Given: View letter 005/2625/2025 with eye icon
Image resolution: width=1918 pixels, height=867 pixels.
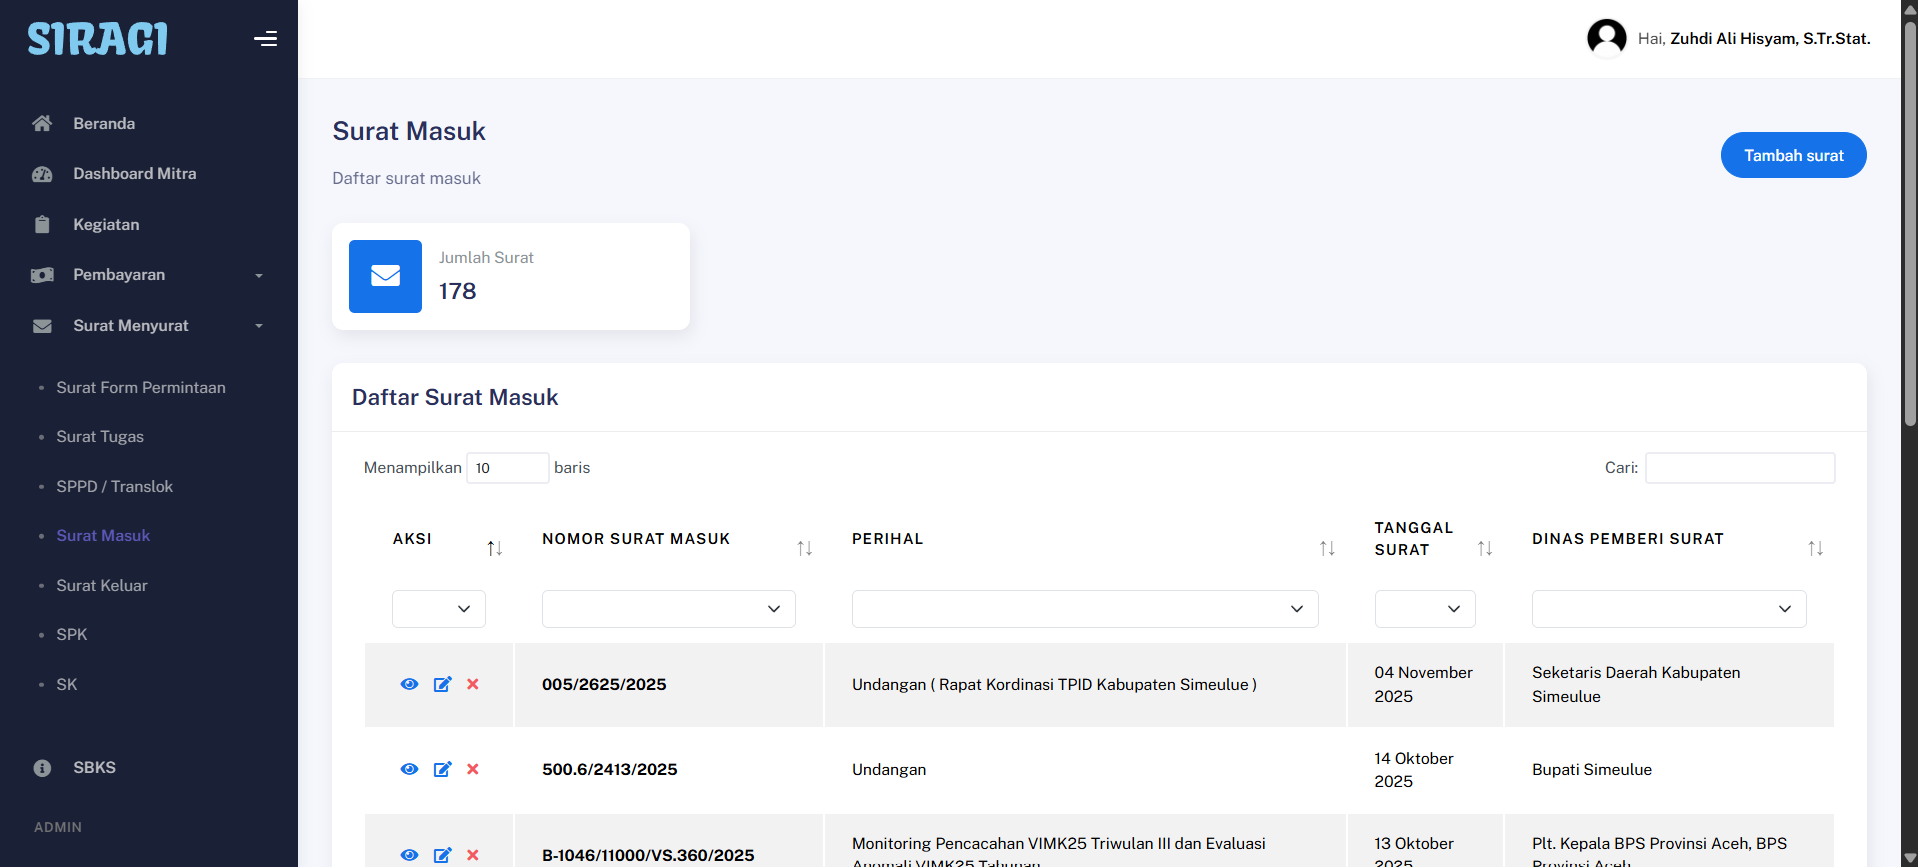Looking at the screenshot, I should pos(409,684).
